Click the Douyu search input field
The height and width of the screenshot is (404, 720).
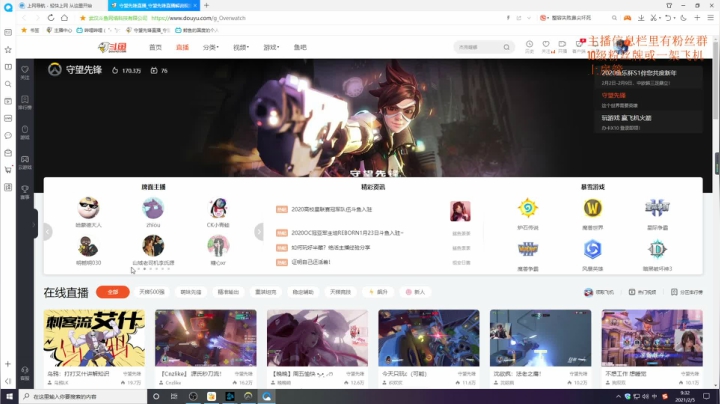pyautogui.click(x=478, y=47)
